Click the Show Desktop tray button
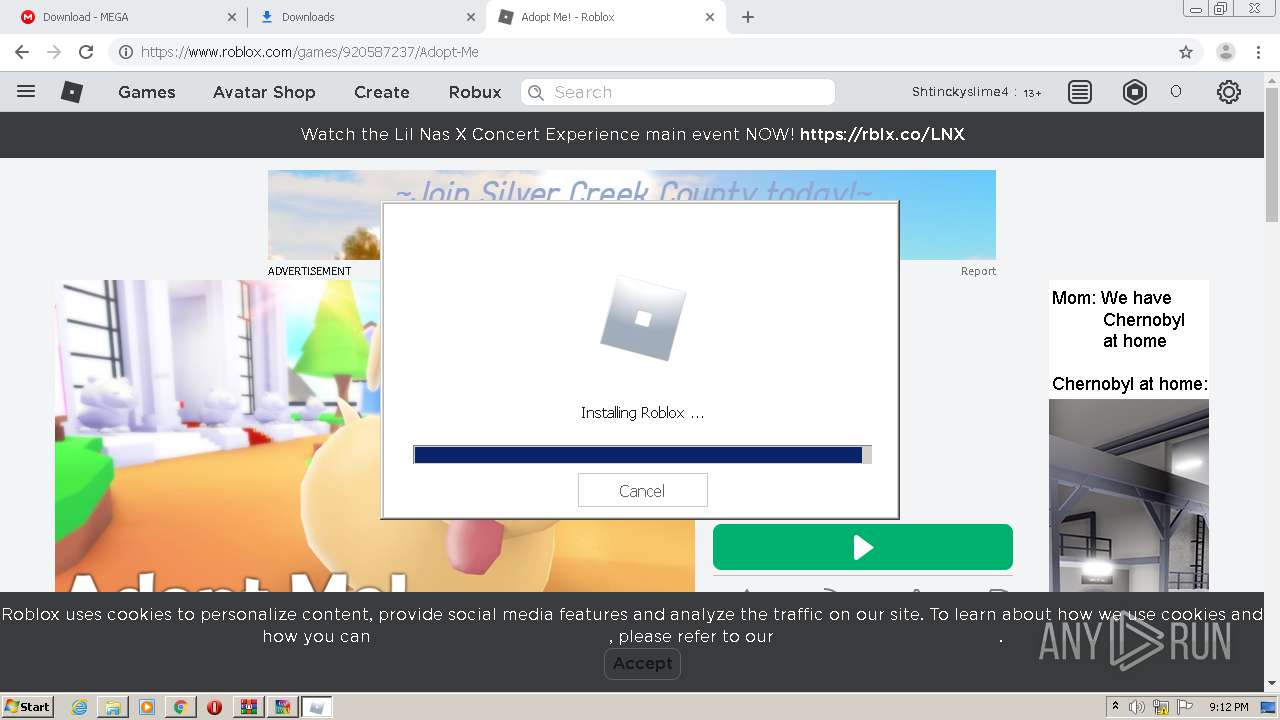 pos(1270,707)
